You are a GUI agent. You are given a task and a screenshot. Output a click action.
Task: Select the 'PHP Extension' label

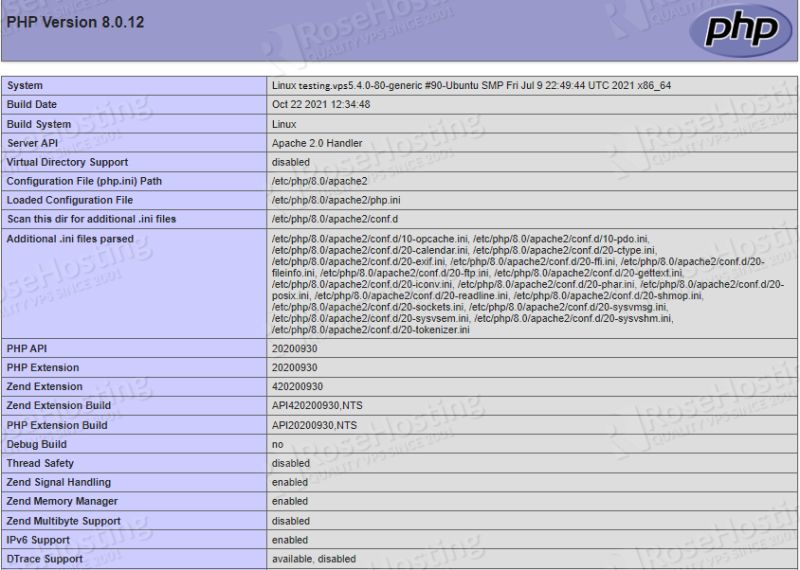pyautogui.click(x=43, y=367)
